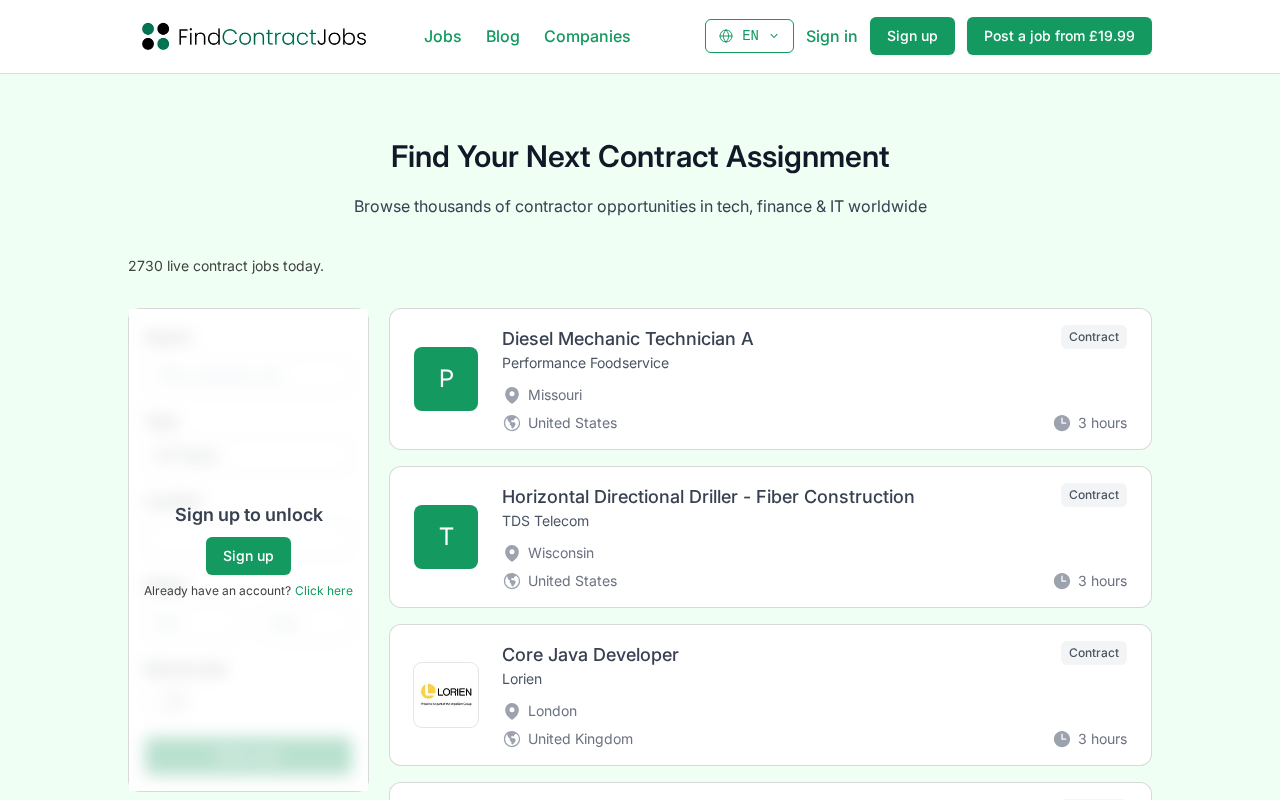
Task: Click the "Browse thousands of contractor opportunities" subtitle
Action: pos(640,207)
